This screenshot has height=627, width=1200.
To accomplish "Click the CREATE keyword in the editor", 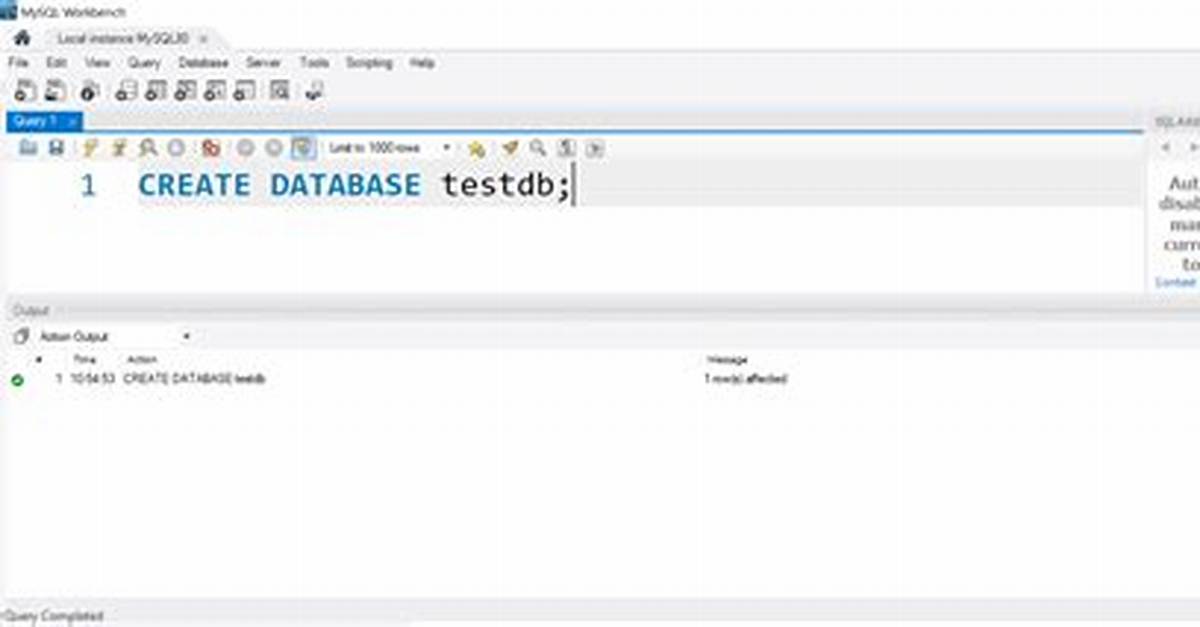I will tap(194, 186).
